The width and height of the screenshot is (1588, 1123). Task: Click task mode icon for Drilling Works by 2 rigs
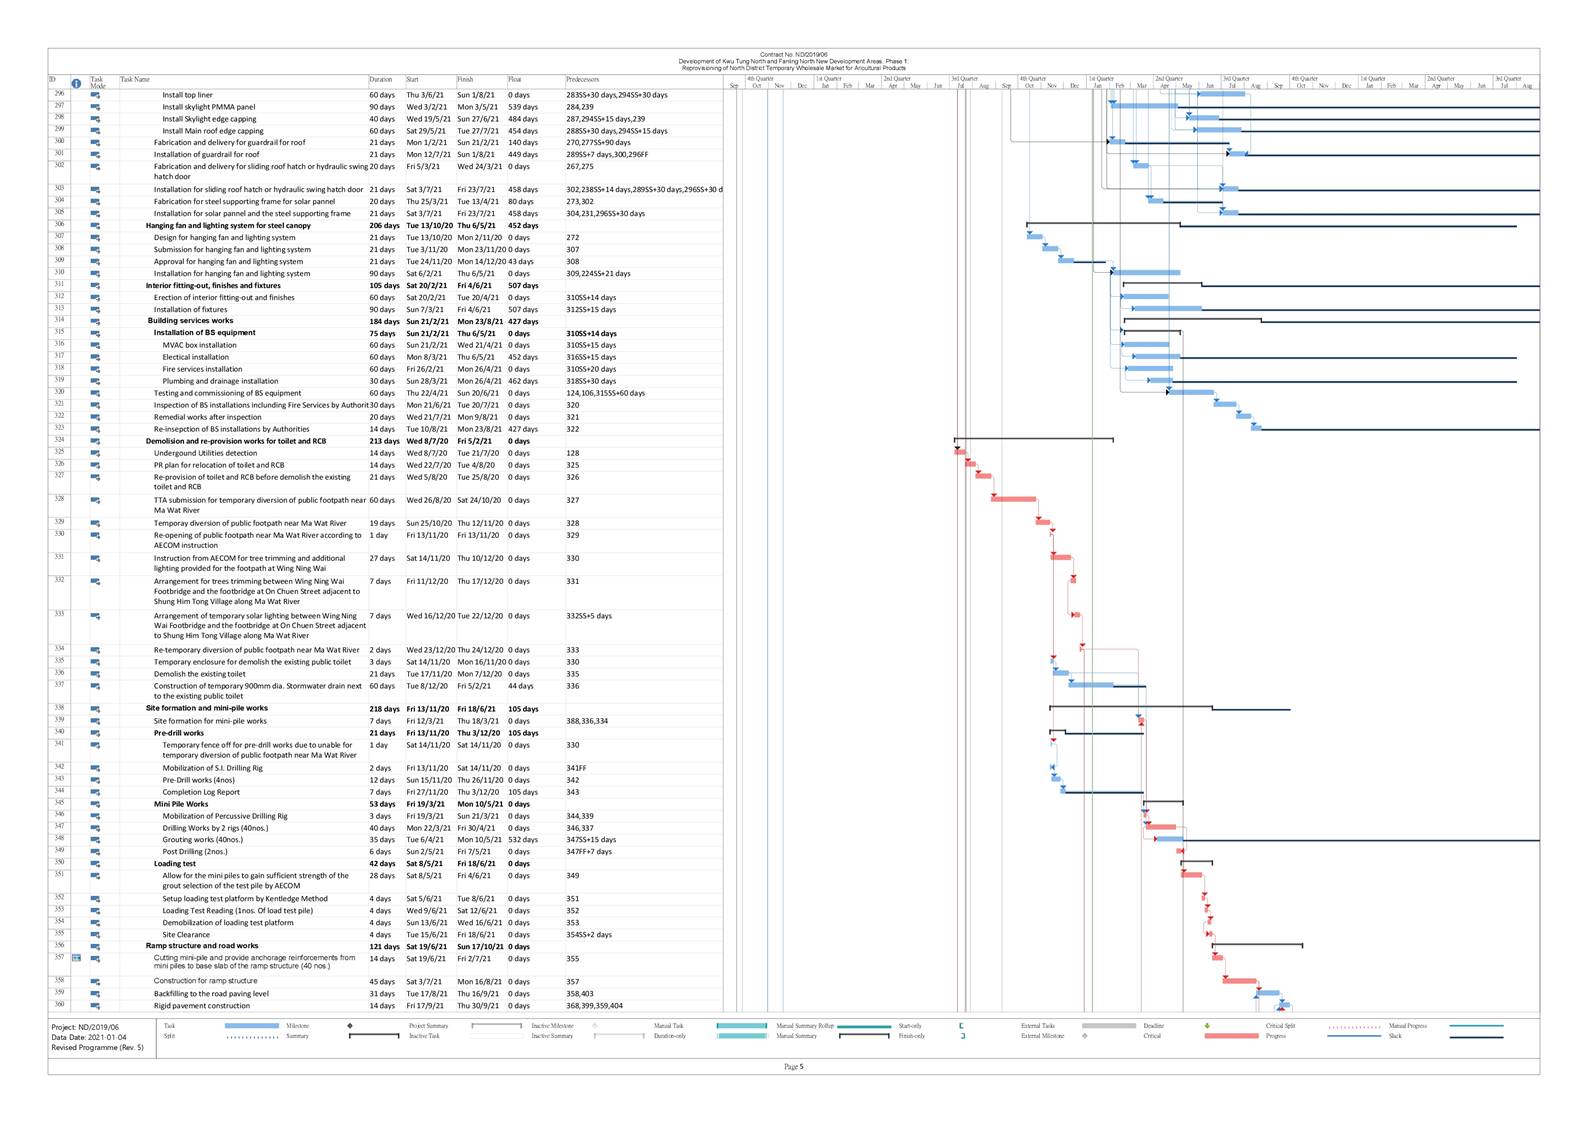pos(96,828)
